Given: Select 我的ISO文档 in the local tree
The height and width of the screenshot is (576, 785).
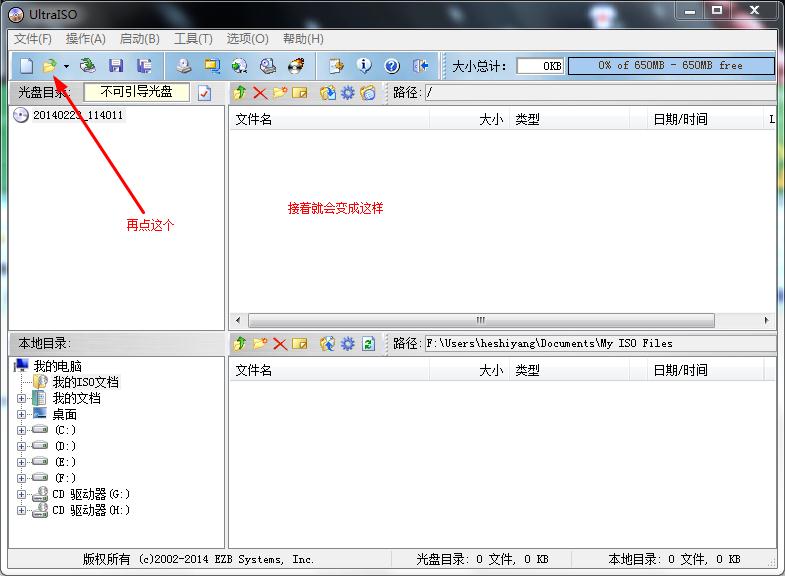Looking at the screenshot, I should [86, 382].
